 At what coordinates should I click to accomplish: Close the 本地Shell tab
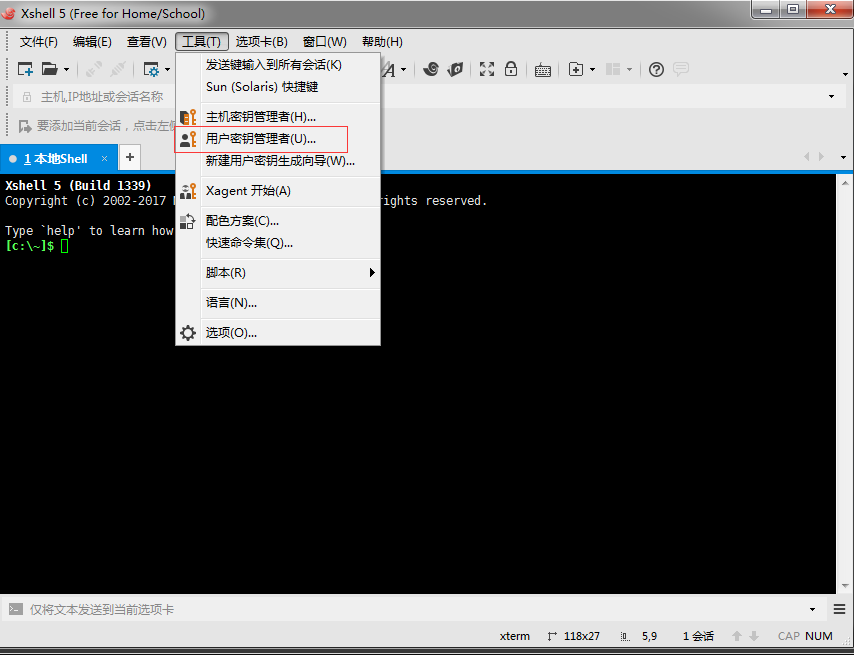point(104,159)
